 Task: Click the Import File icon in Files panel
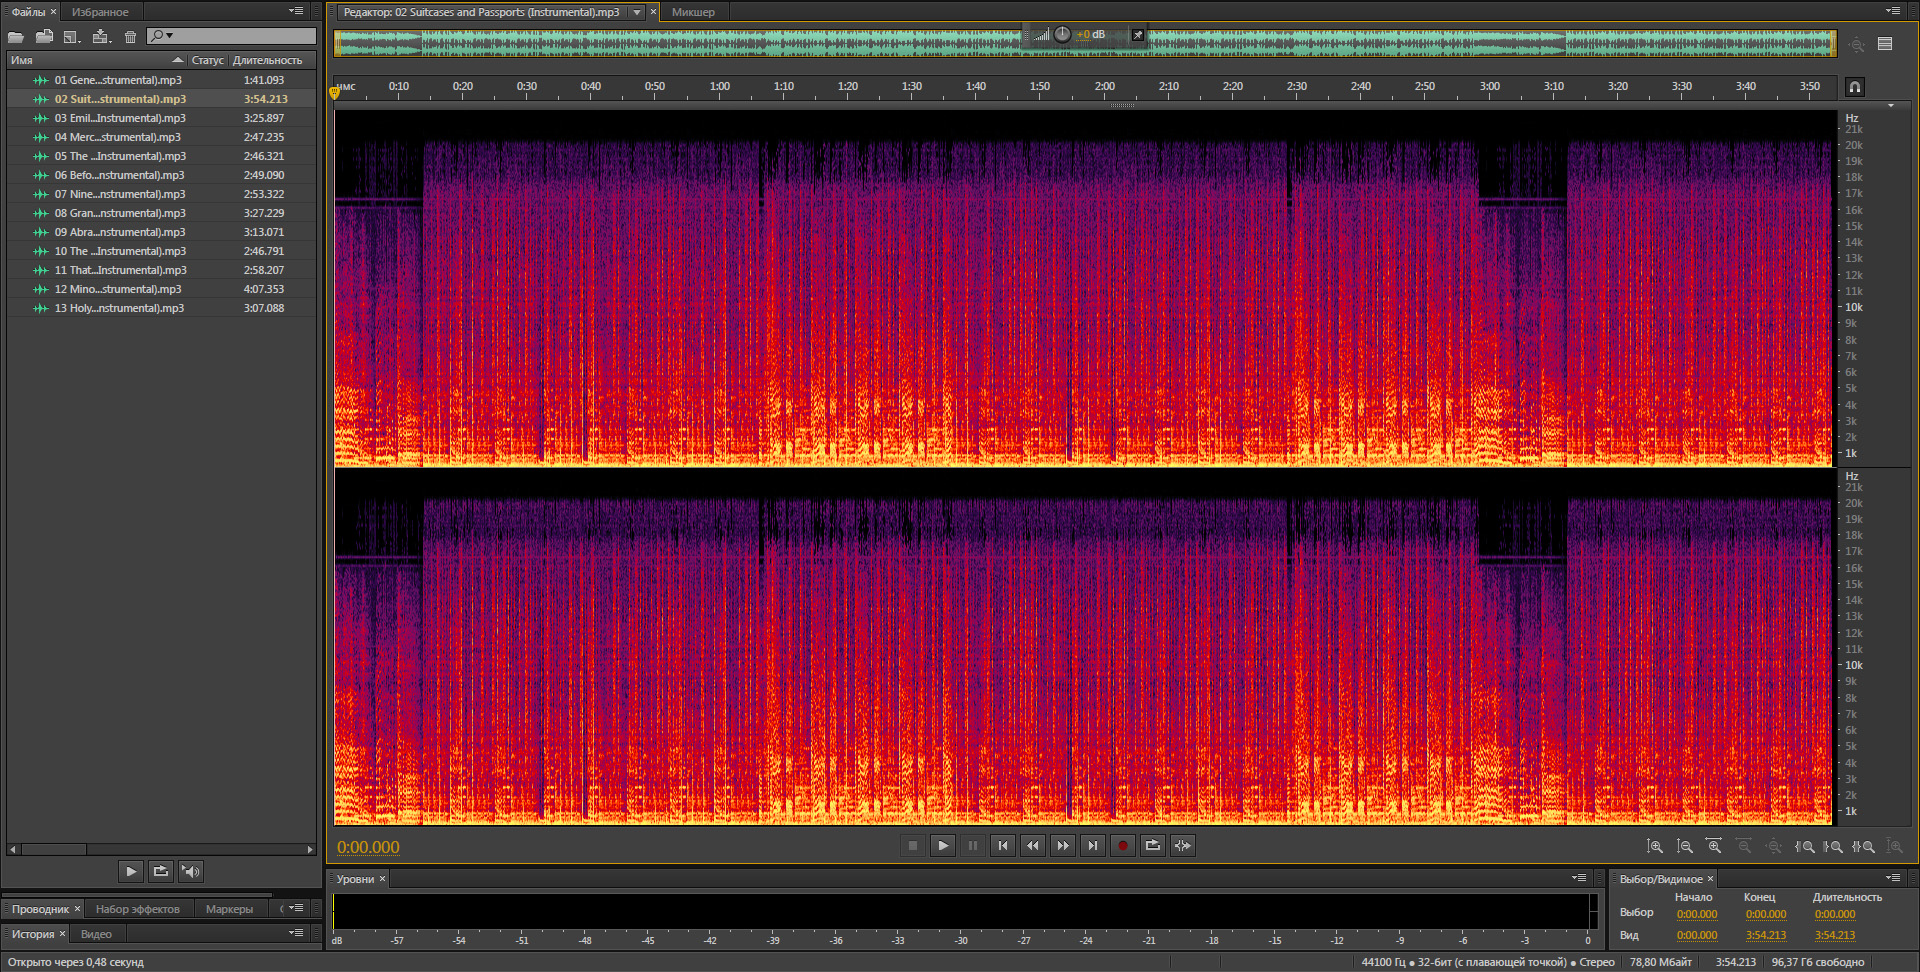(44, 37)
